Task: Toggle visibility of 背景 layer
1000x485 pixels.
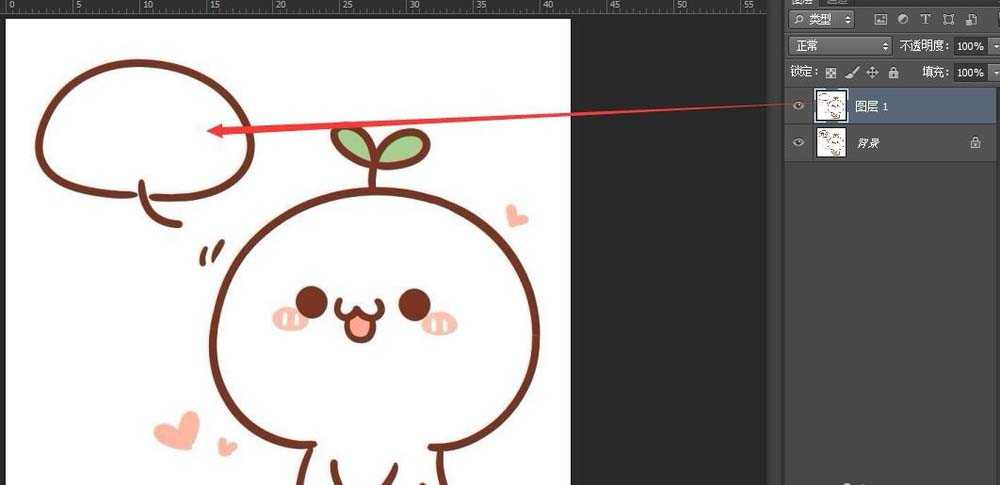Action: click(798, 143)
